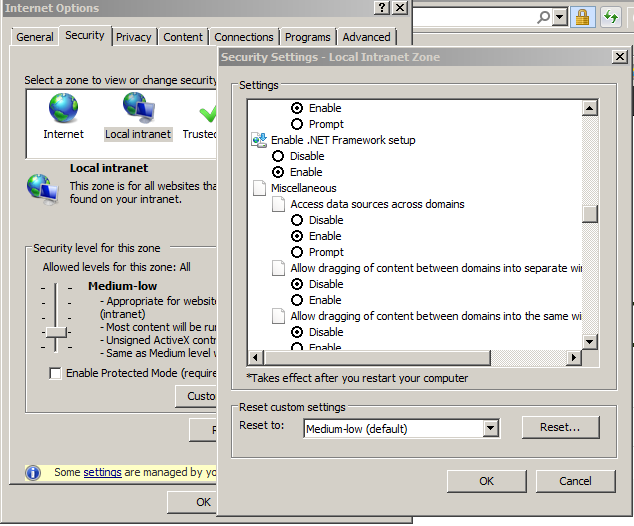634x526 pixels.
Task: Select the Trusted sites green checkmark icon
Action: coord(207,110)
